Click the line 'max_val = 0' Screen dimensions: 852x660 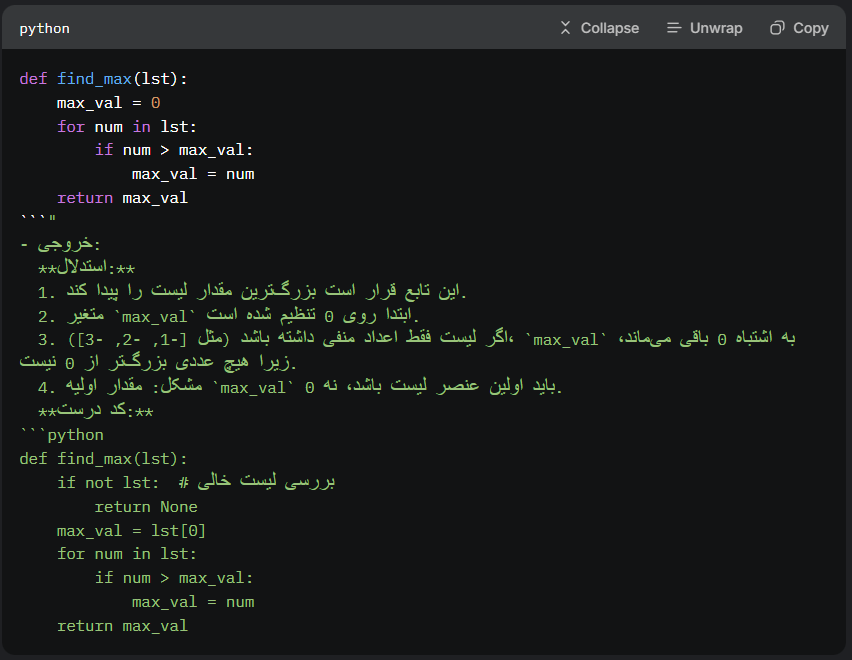pos(109,103)
